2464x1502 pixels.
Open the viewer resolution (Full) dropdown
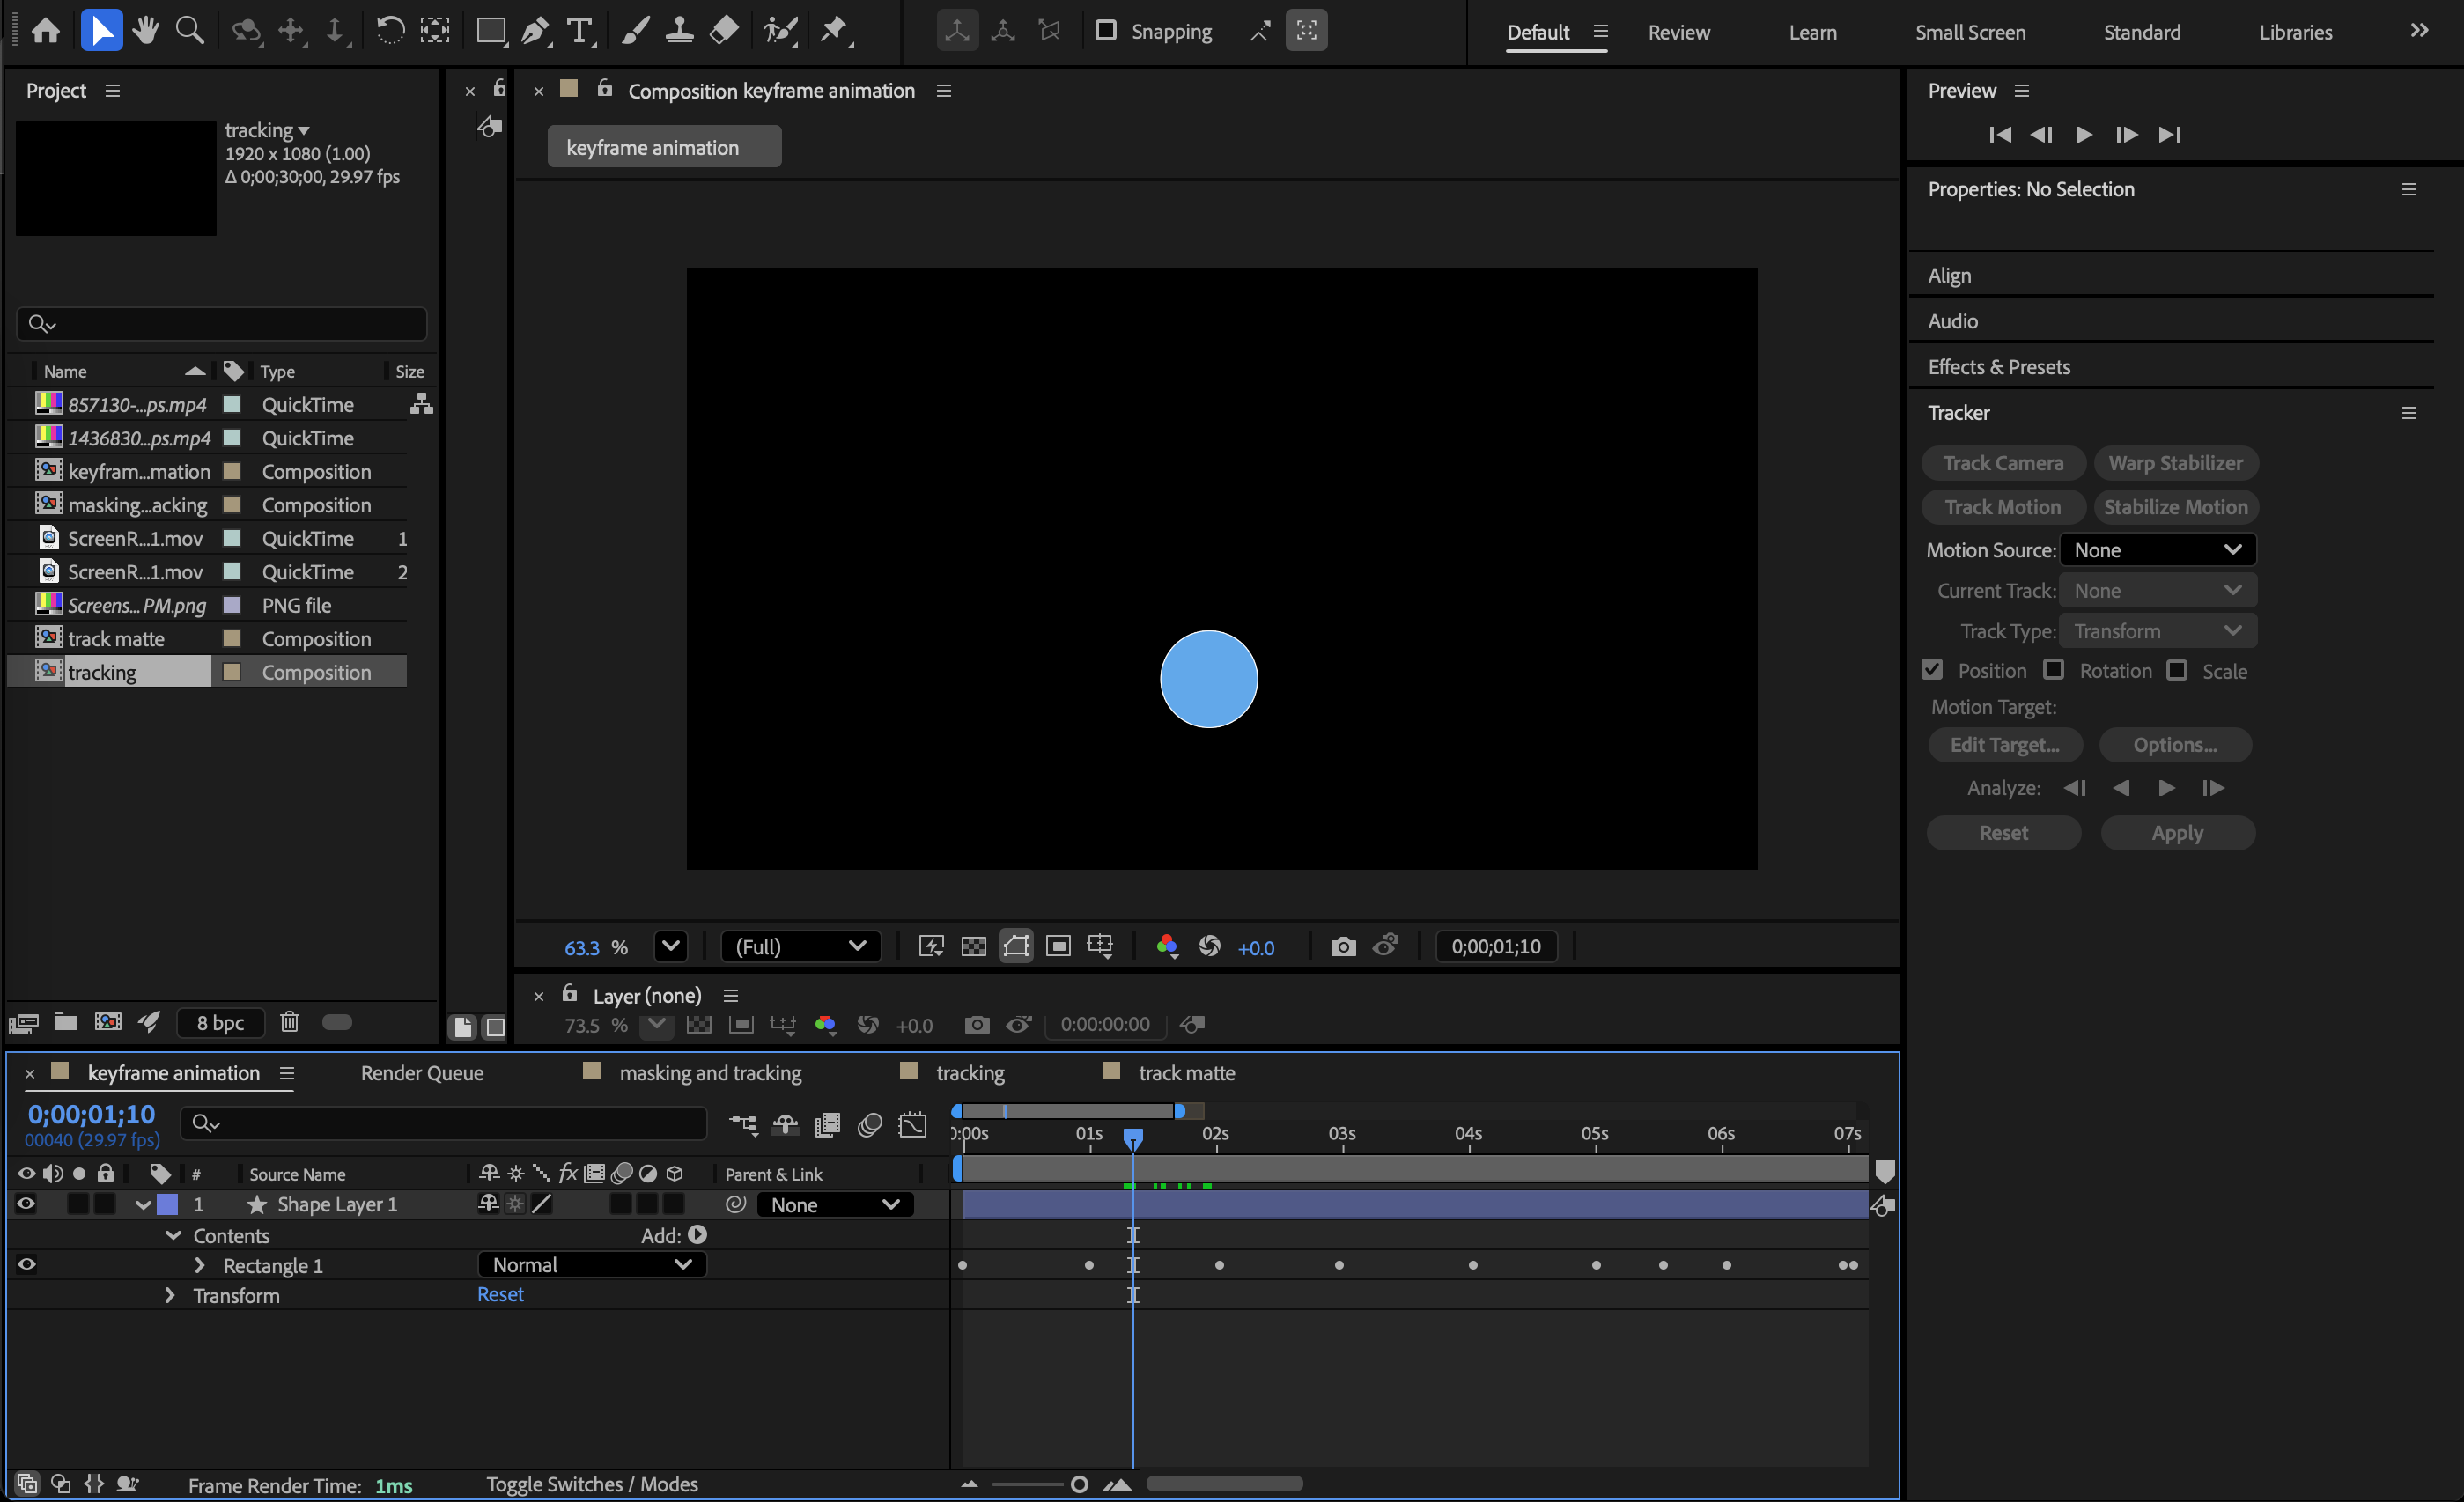click(x=800, y=947)
